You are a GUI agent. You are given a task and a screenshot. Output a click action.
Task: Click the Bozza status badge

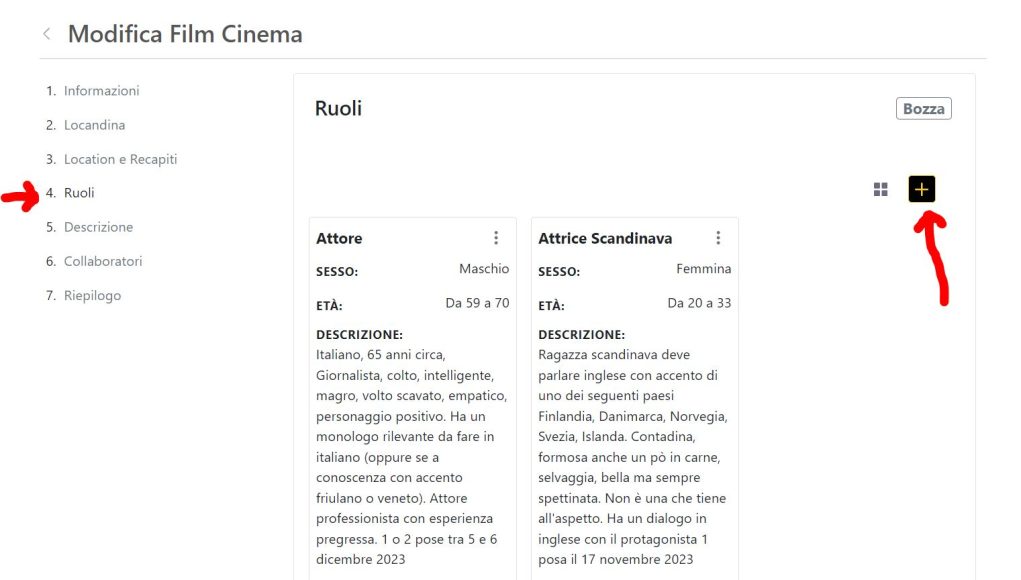point(923,109)
